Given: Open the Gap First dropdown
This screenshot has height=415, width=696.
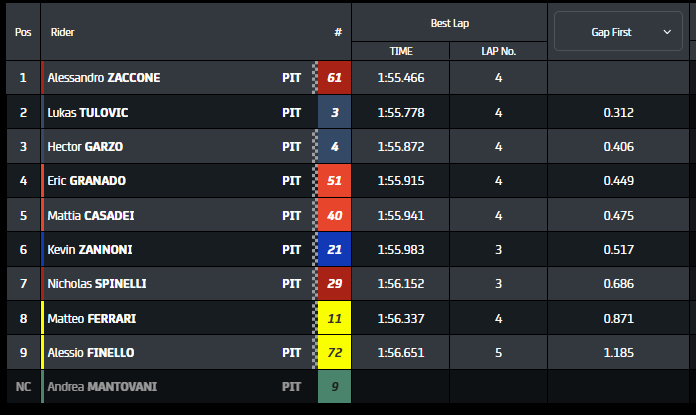Looking at the screenshot, I should (x=618, y=32).
